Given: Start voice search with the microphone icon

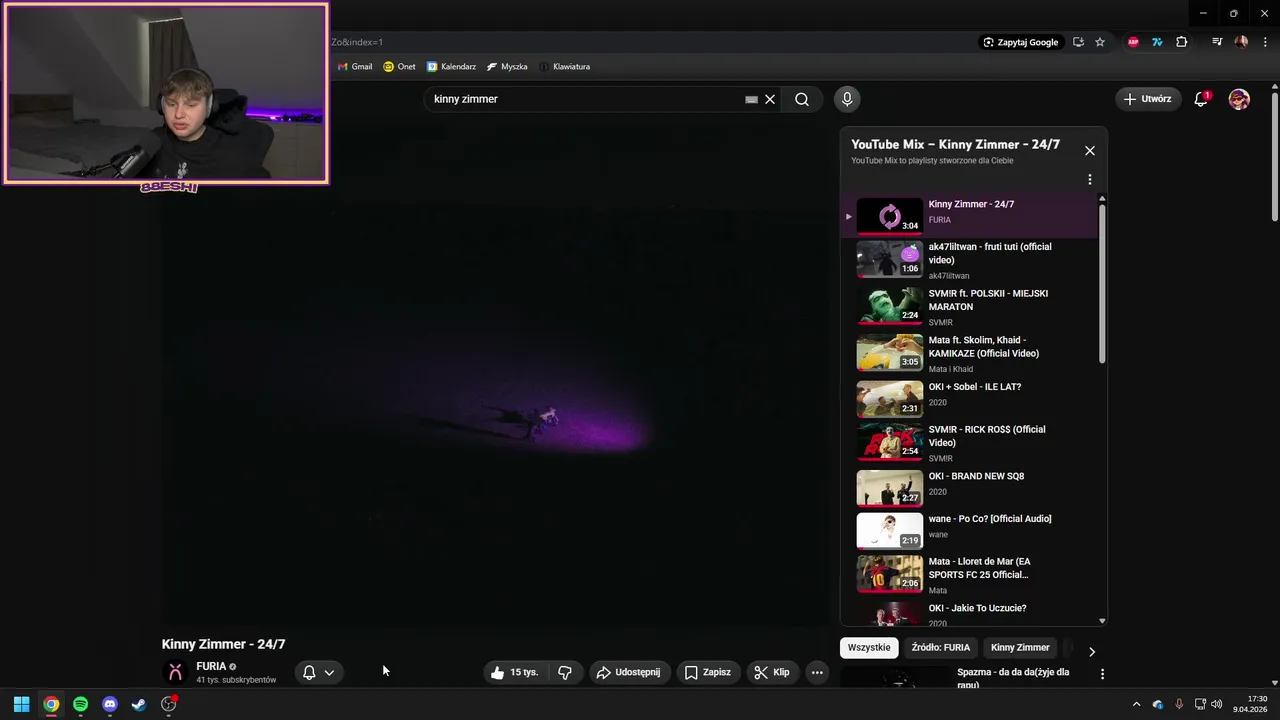Looking at the screenshot, I should point(847,99).
